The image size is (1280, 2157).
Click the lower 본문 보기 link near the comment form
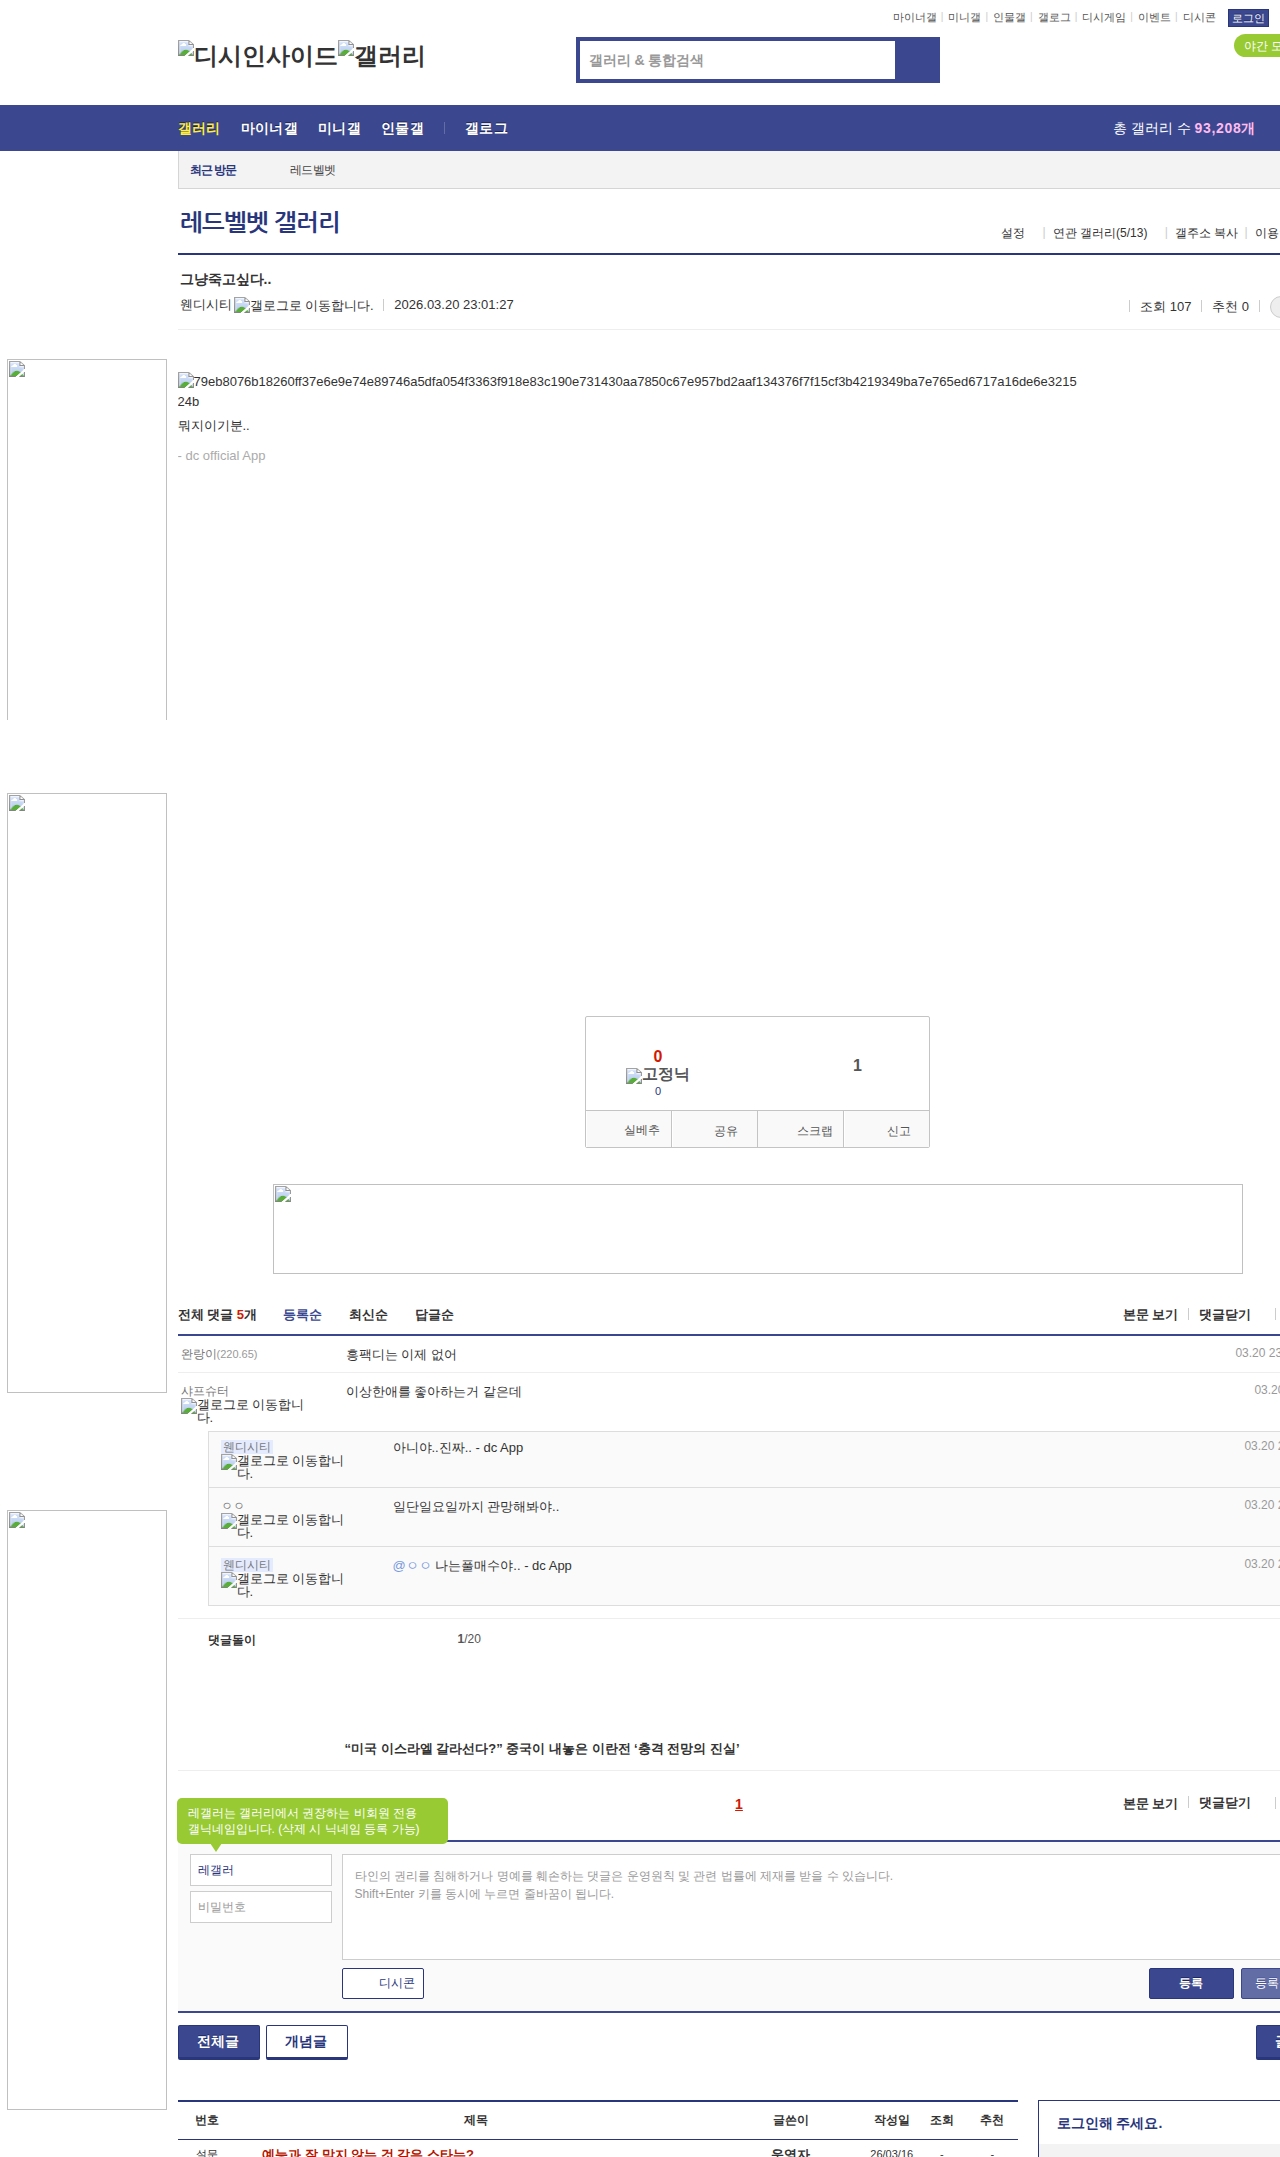[x=1150, y=1803]
